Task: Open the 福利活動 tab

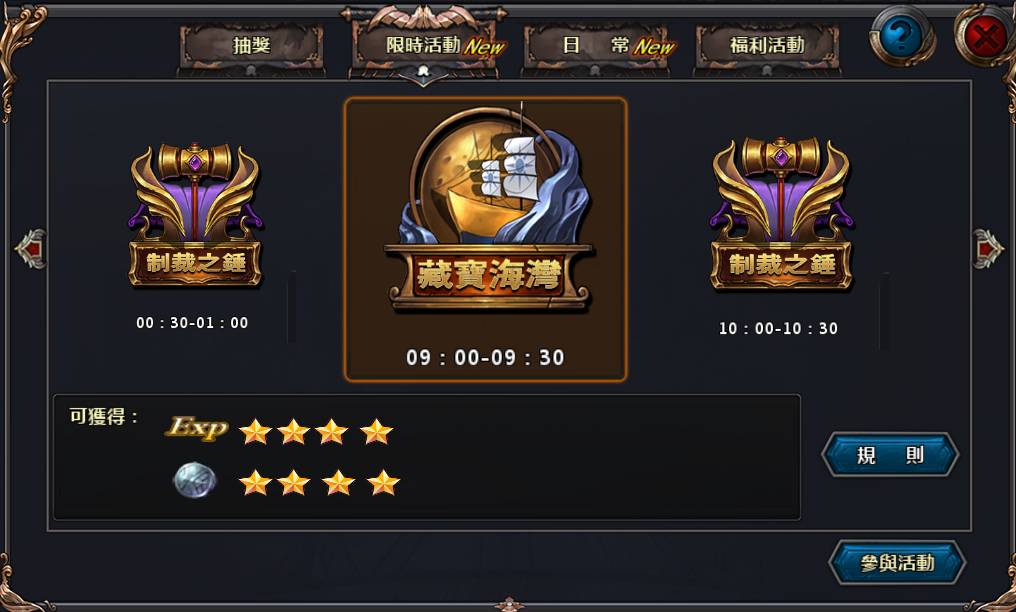Action: [x=767, y=46]
